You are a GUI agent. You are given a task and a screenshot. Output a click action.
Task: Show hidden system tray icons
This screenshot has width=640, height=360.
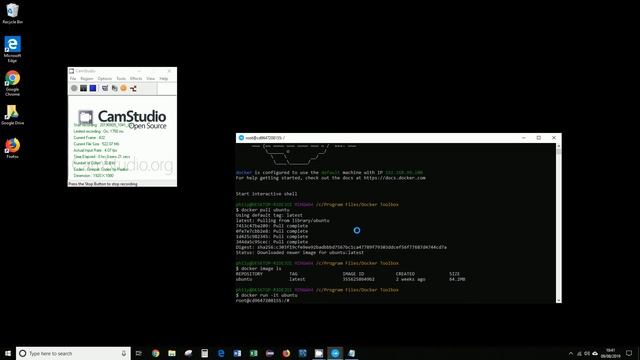(x=571, y=353)
